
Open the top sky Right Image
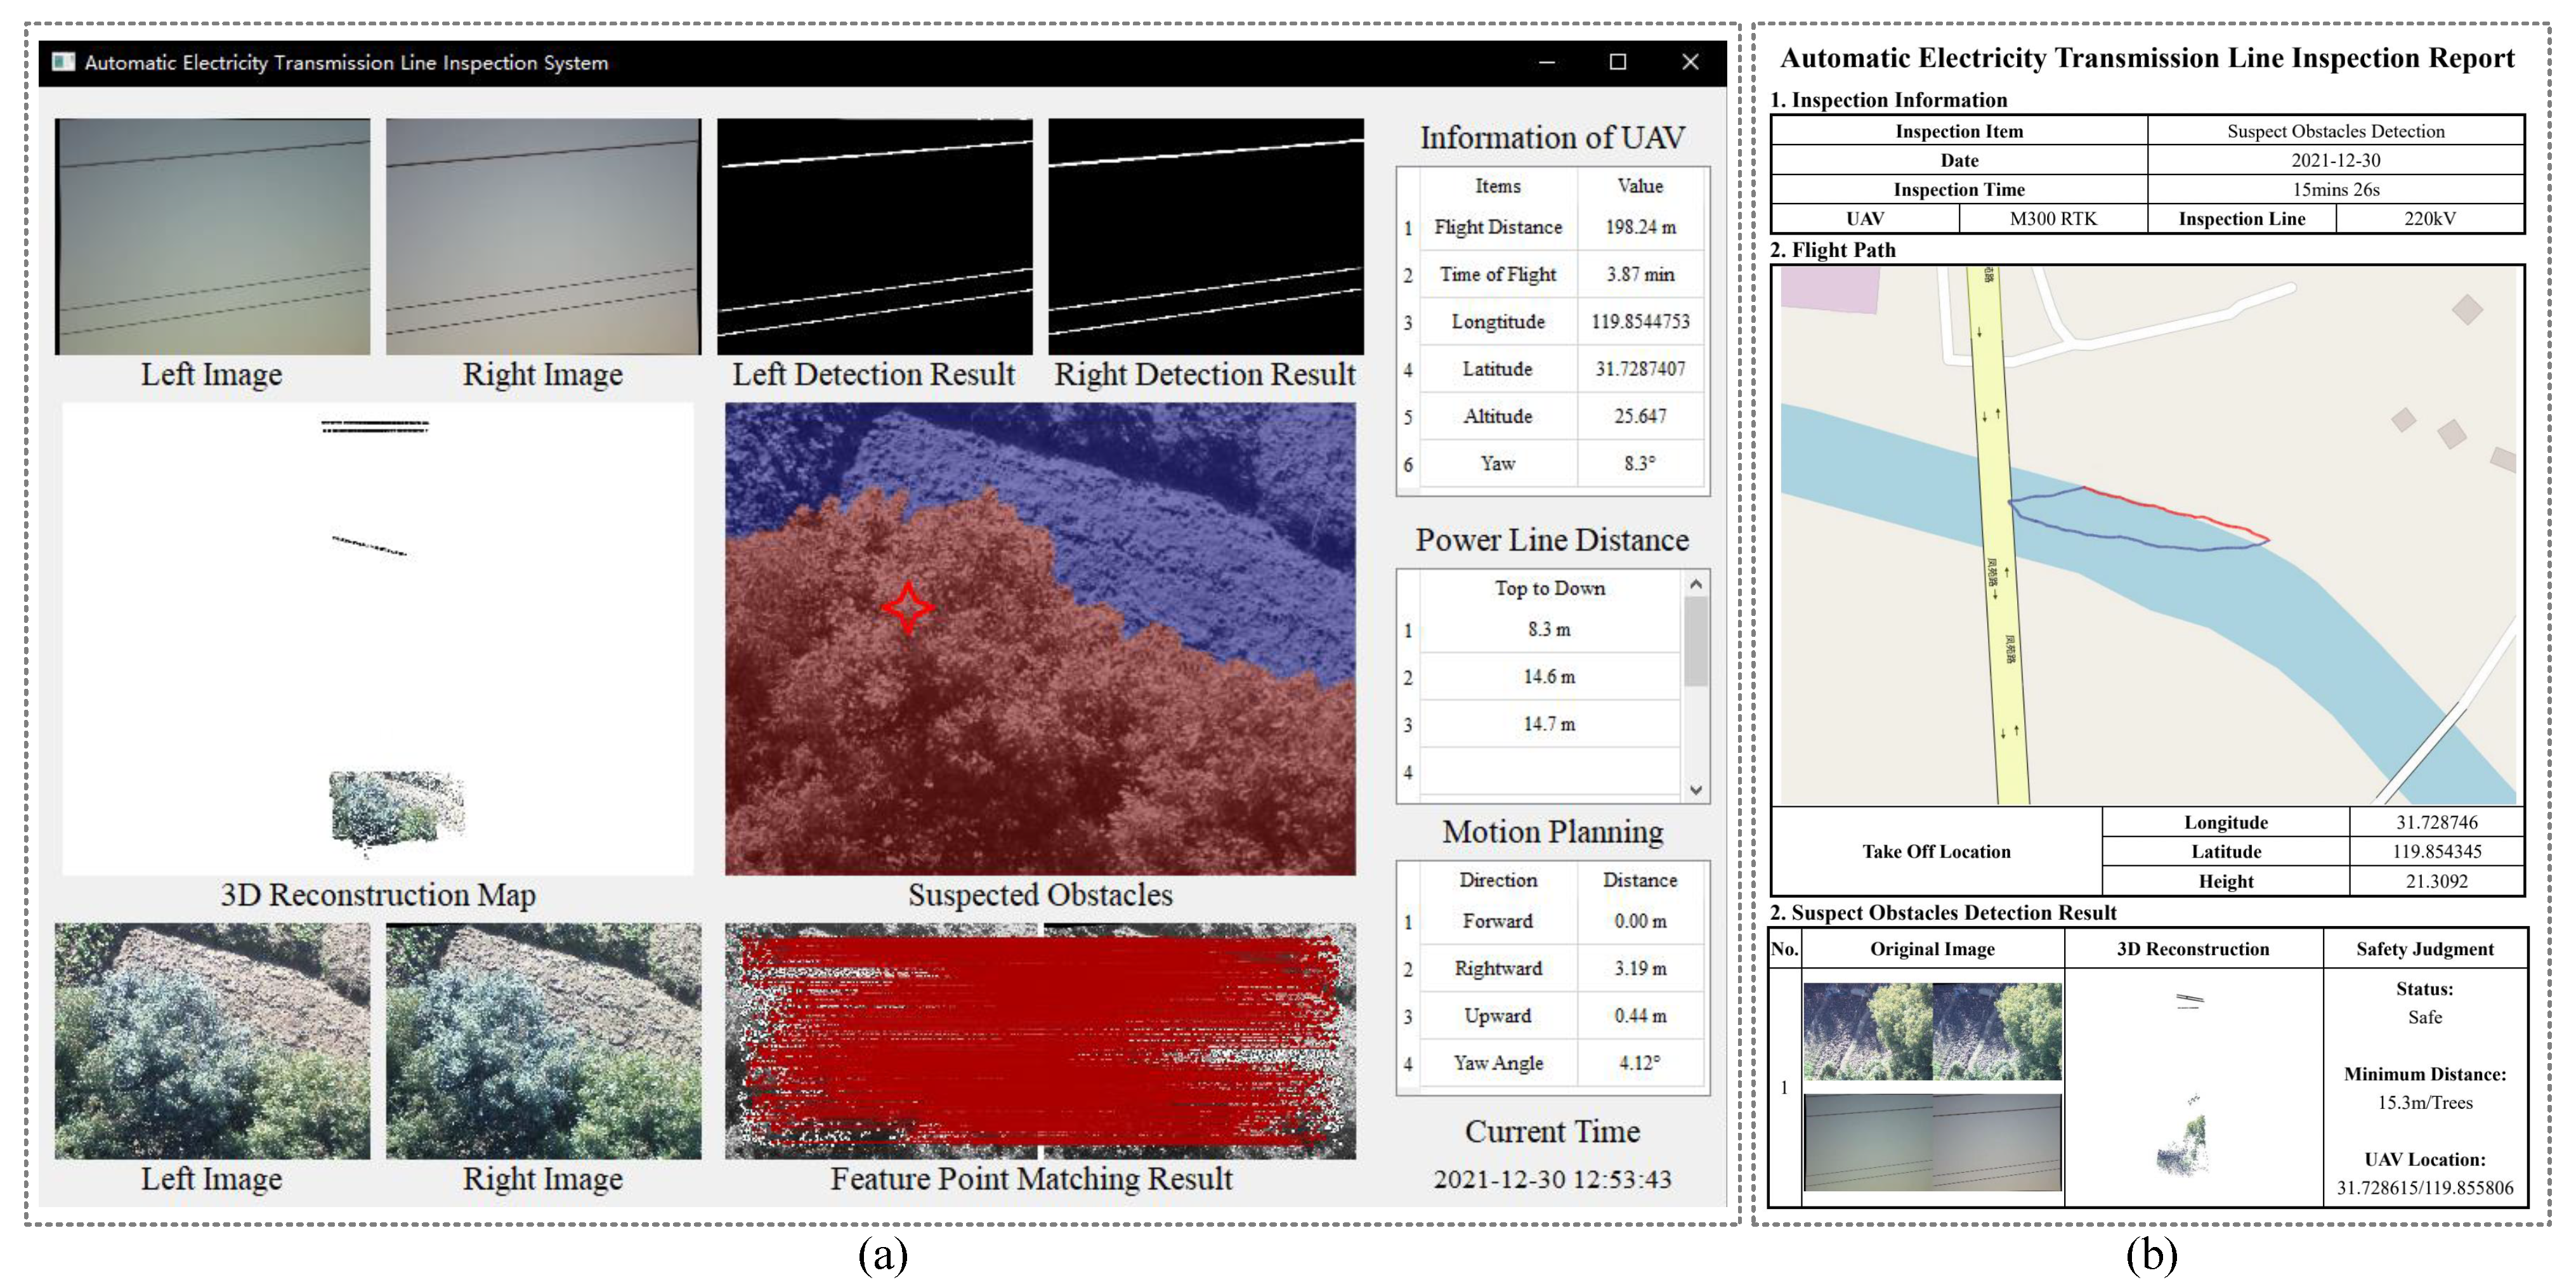[543, 237]
